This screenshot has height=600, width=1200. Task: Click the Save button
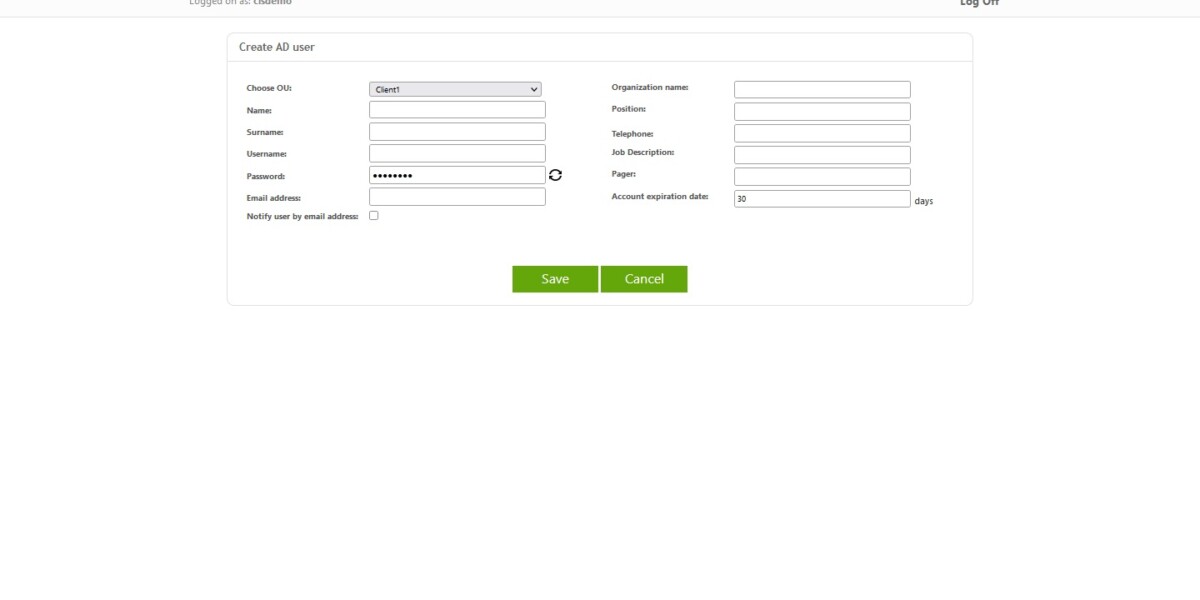click(x=554, y=278)
